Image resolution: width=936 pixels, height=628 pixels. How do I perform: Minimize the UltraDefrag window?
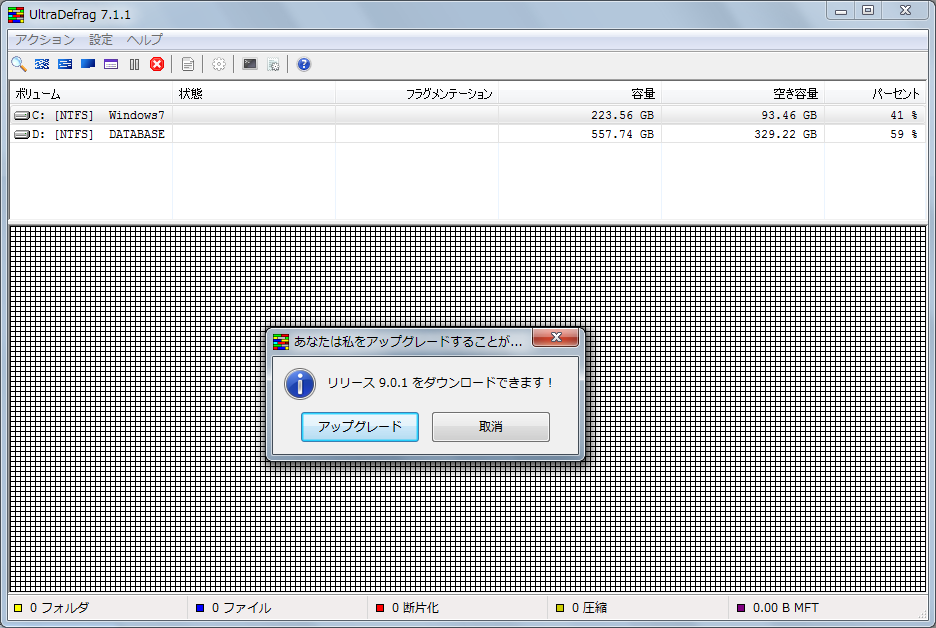click(x=840, y=11)
